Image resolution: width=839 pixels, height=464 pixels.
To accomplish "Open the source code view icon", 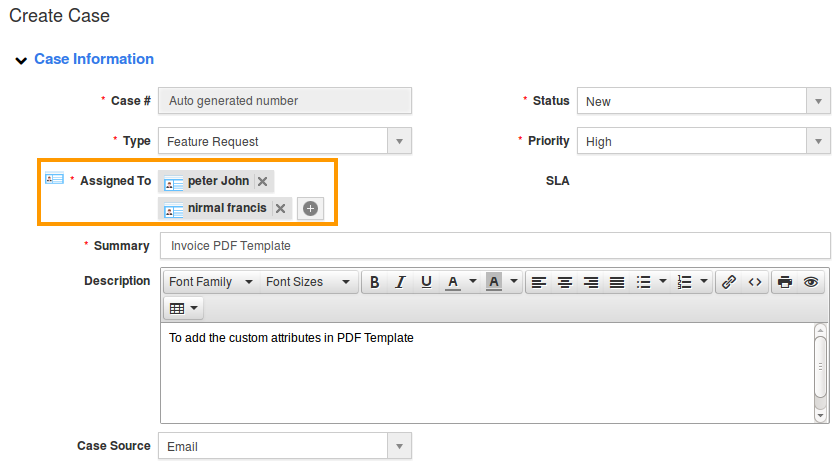I will [x=755, y=282].
